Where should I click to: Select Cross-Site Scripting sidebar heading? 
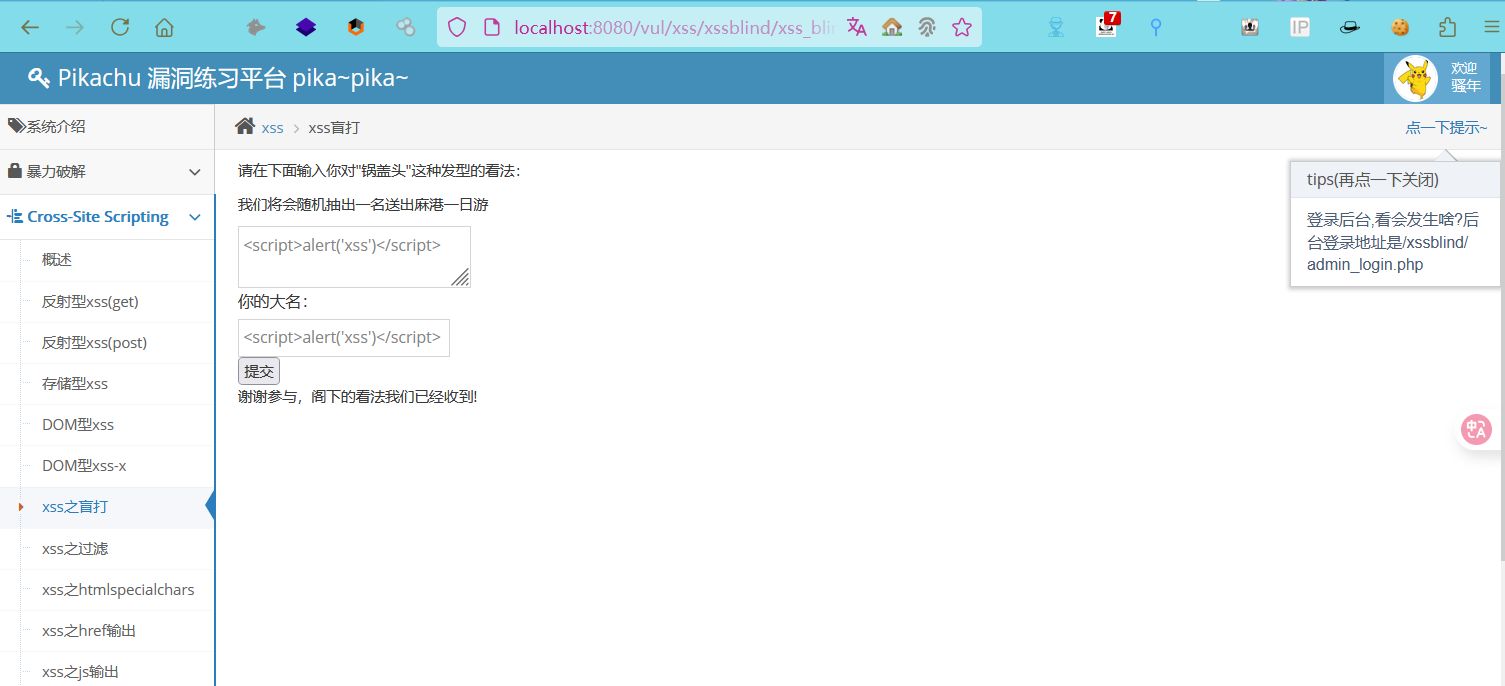98,217
